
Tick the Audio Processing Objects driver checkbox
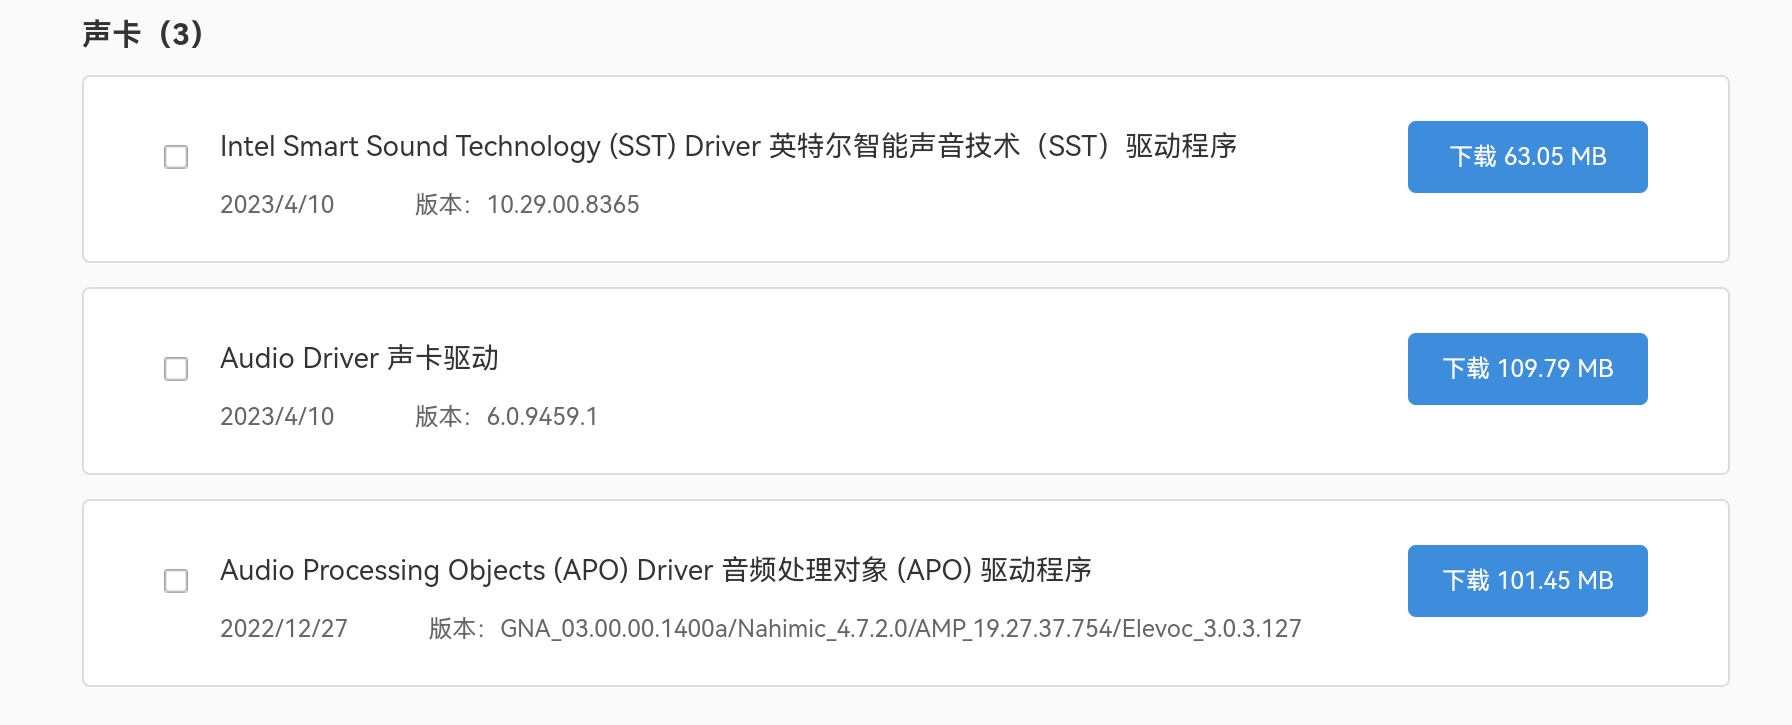(176, 581)
